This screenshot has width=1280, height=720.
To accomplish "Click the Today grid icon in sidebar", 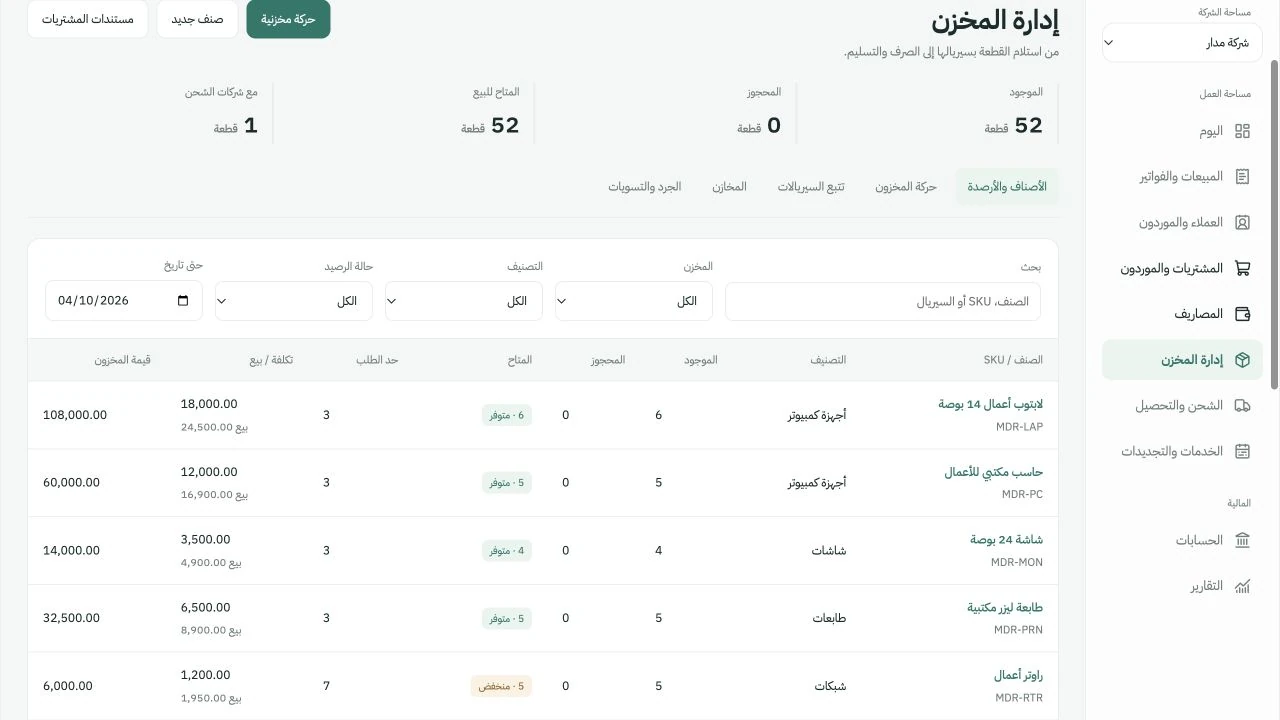I will [1242, 131].
